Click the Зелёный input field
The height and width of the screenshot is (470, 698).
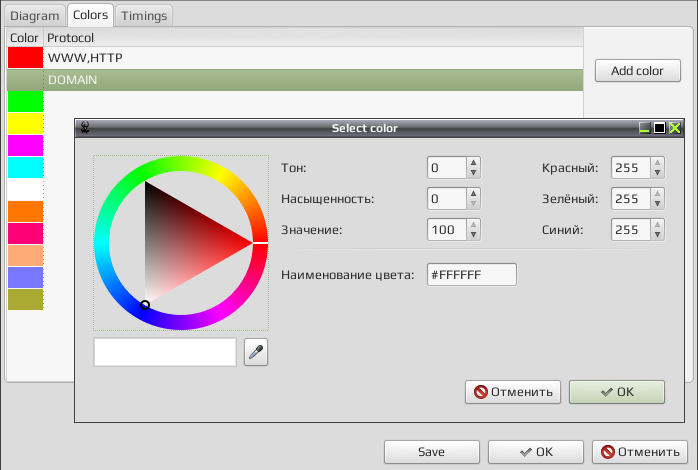point(631,199)
